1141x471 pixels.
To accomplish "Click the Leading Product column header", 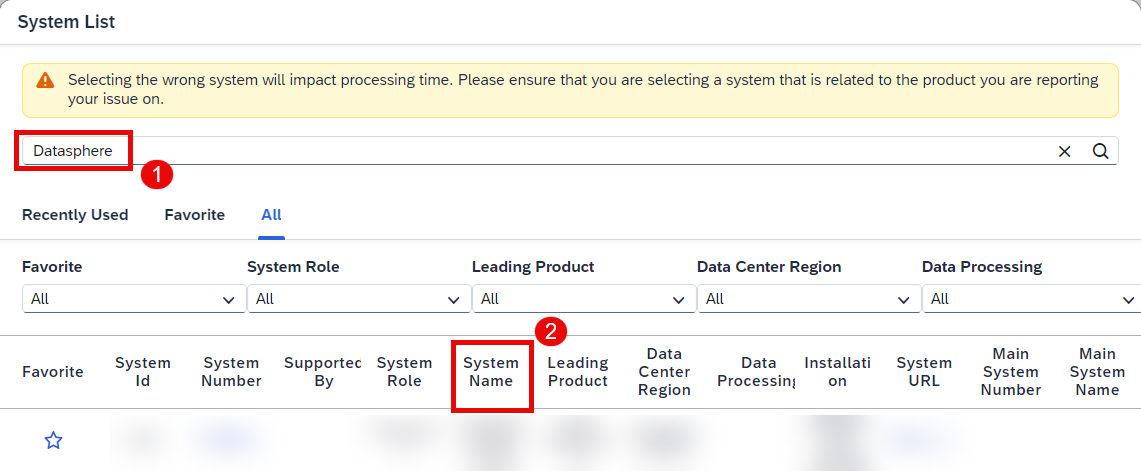I will pos(578,372).
